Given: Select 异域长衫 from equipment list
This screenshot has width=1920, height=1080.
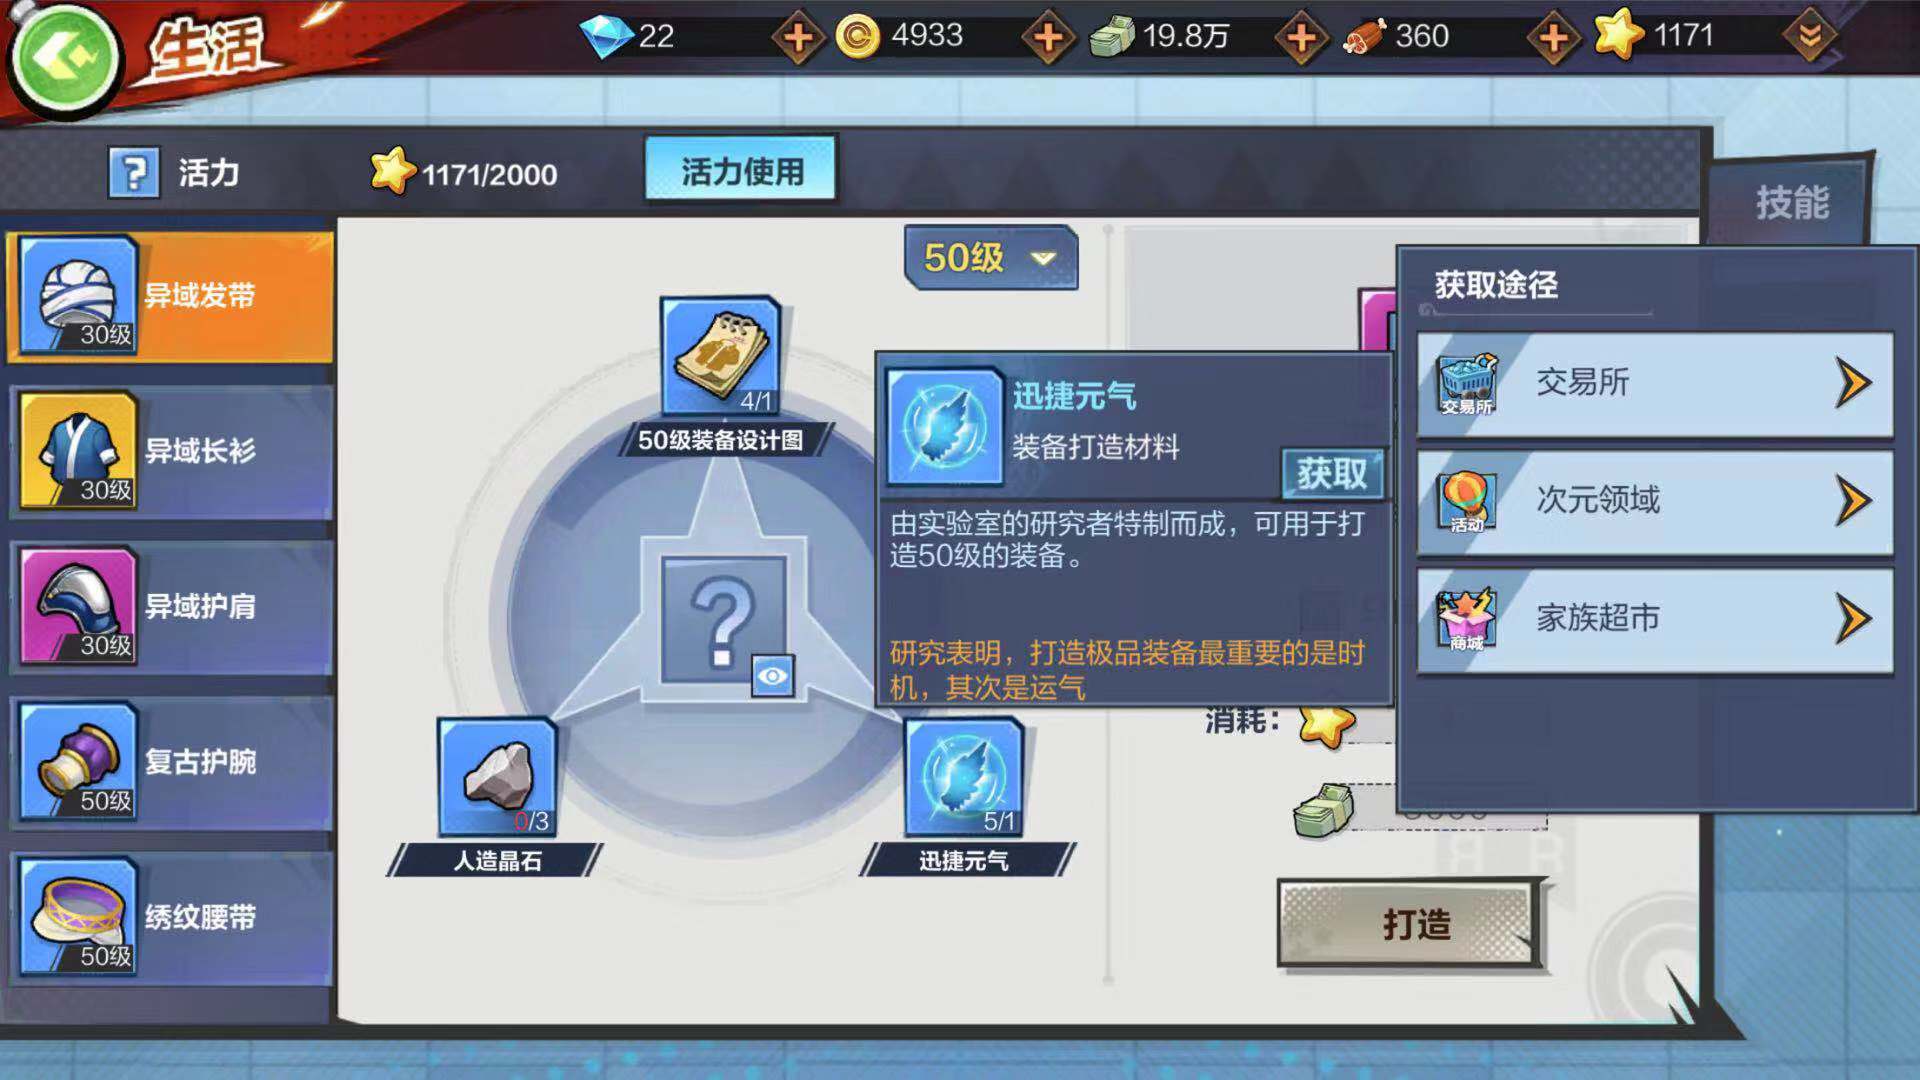Looking at the screenshot, I should coord(170,452).
